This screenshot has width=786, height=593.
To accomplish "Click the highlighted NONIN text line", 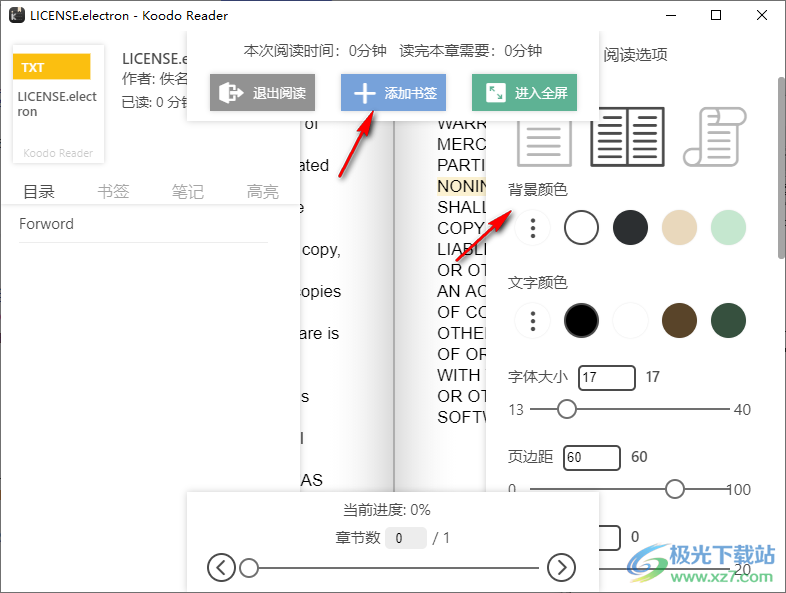I will pyautogui.click(x=462, y=186).
